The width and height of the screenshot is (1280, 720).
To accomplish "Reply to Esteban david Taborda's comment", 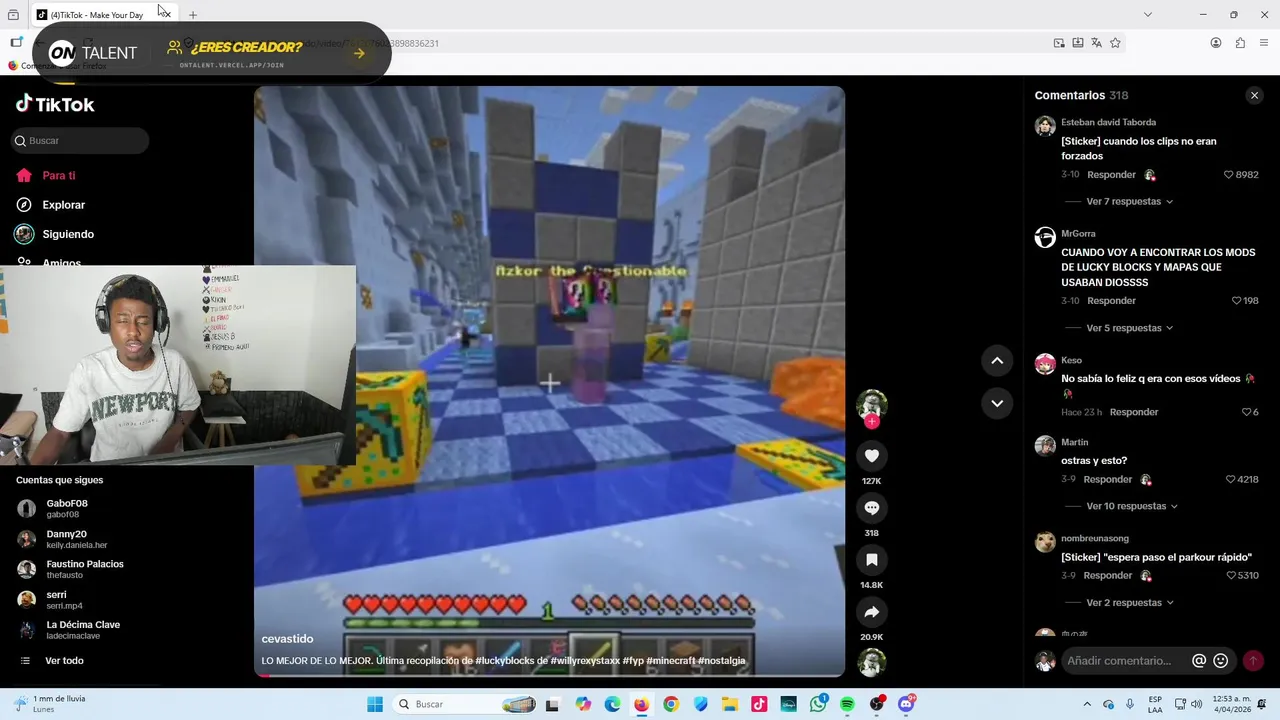I will (1111, 175).
